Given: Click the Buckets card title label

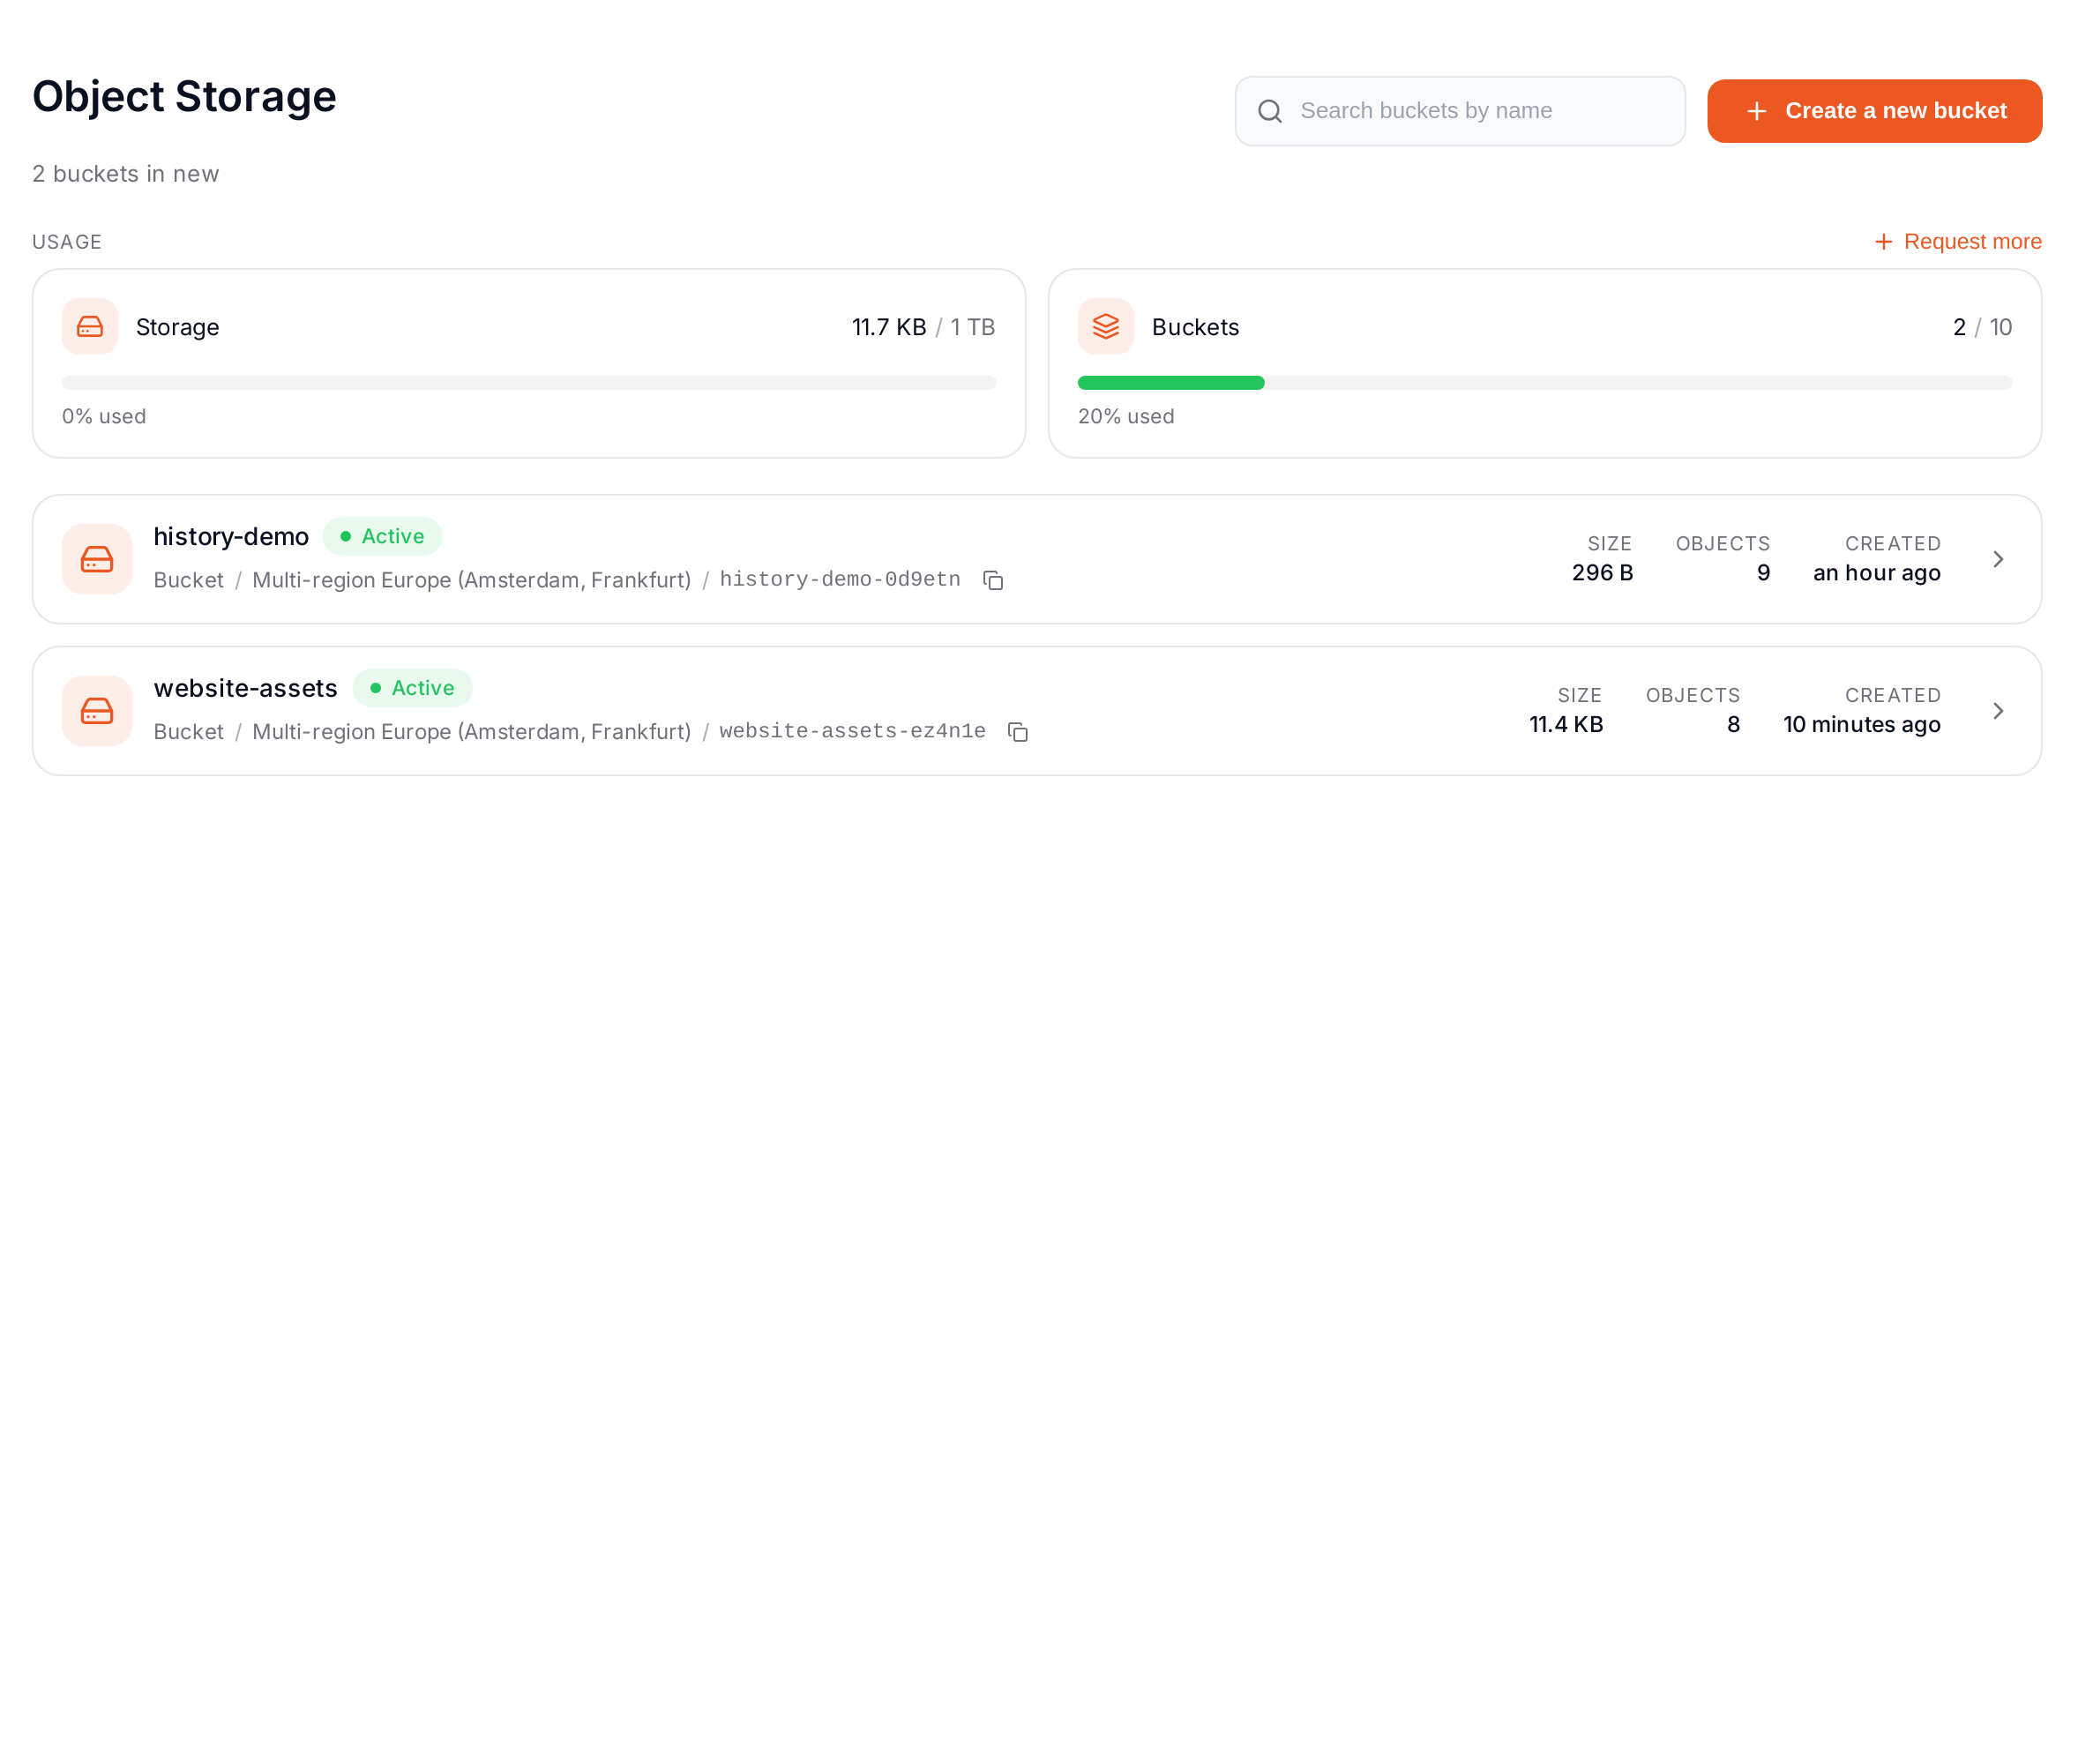Looking at the screenshot, I should (1195, 327).
